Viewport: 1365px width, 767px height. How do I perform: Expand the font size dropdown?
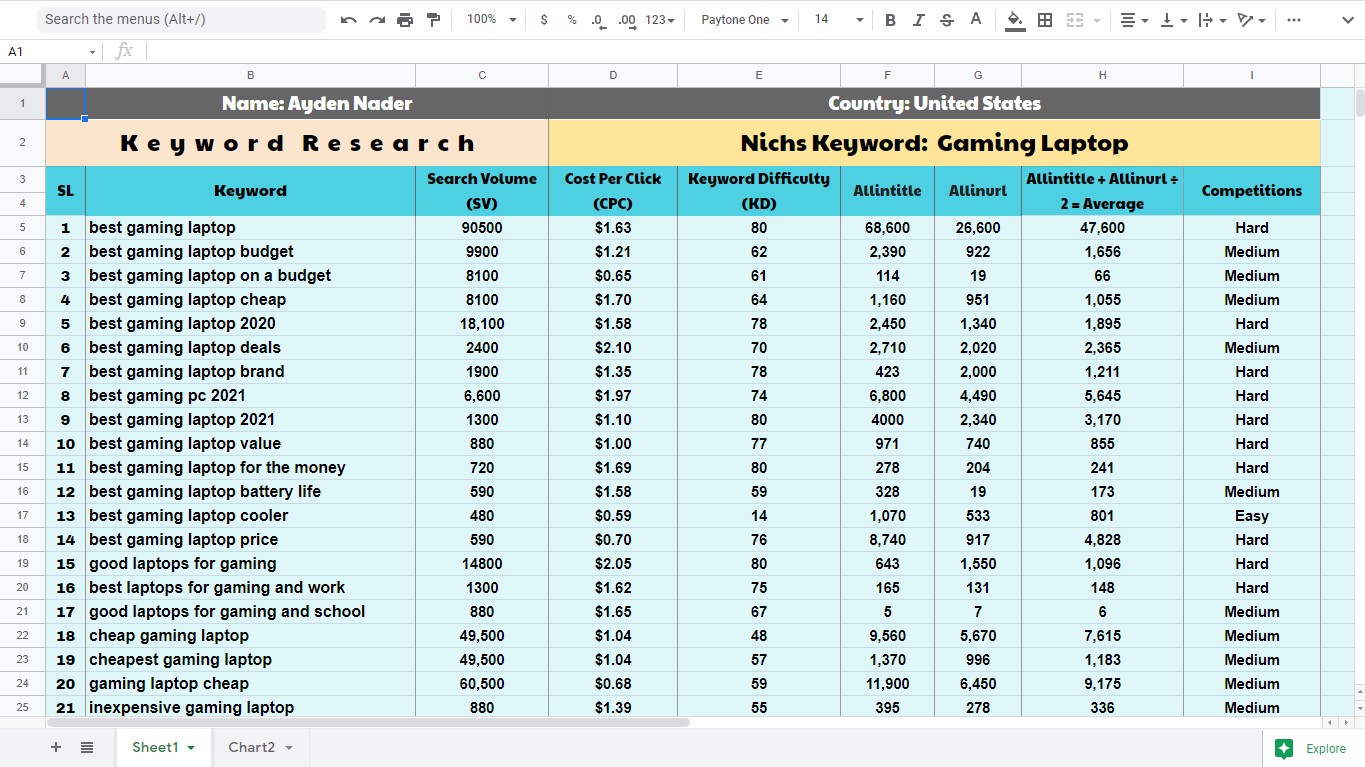tap(838, 20)
